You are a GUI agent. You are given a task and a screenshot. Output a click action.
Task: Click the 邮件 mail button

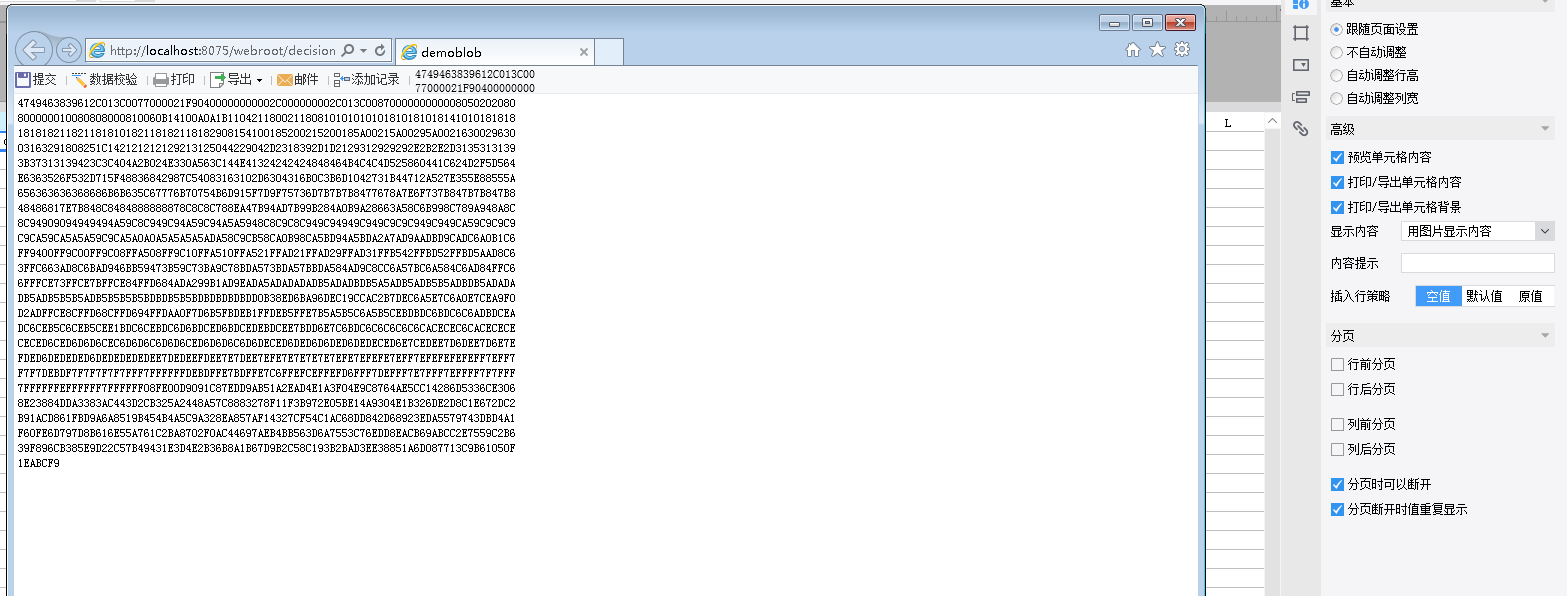[298, 80]
